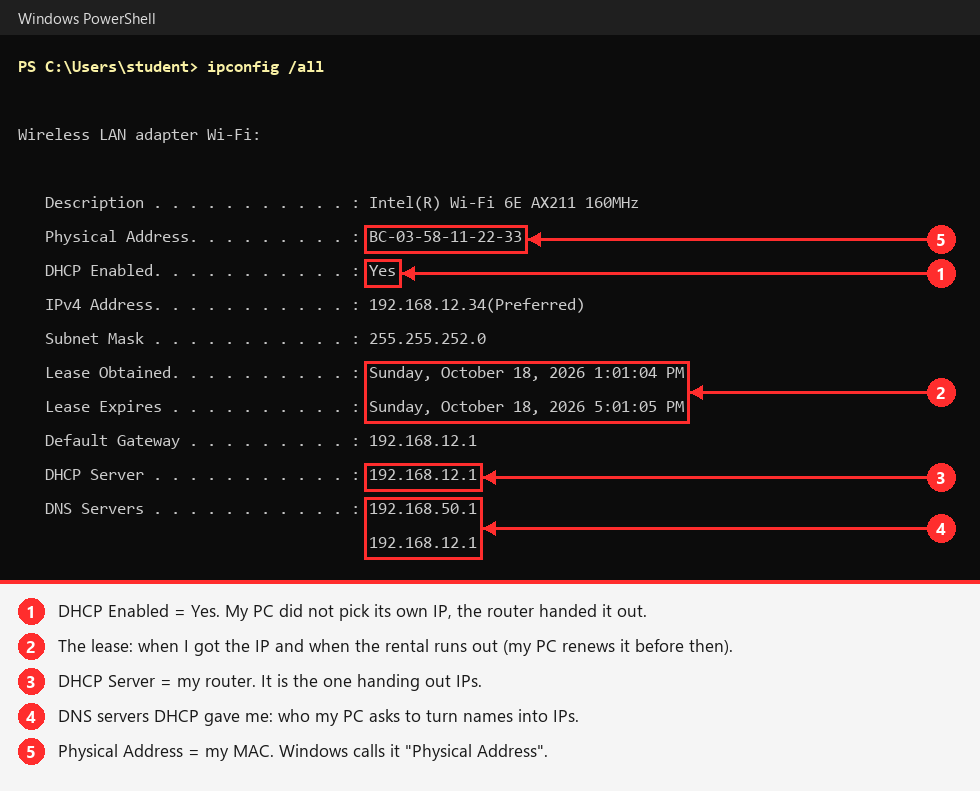This screenshot has height=791, width=980.
Task: Click the Description value Intel(R) Wi-Fi 6E AX211
Action: pyautogui.click(x=503, y=203)
